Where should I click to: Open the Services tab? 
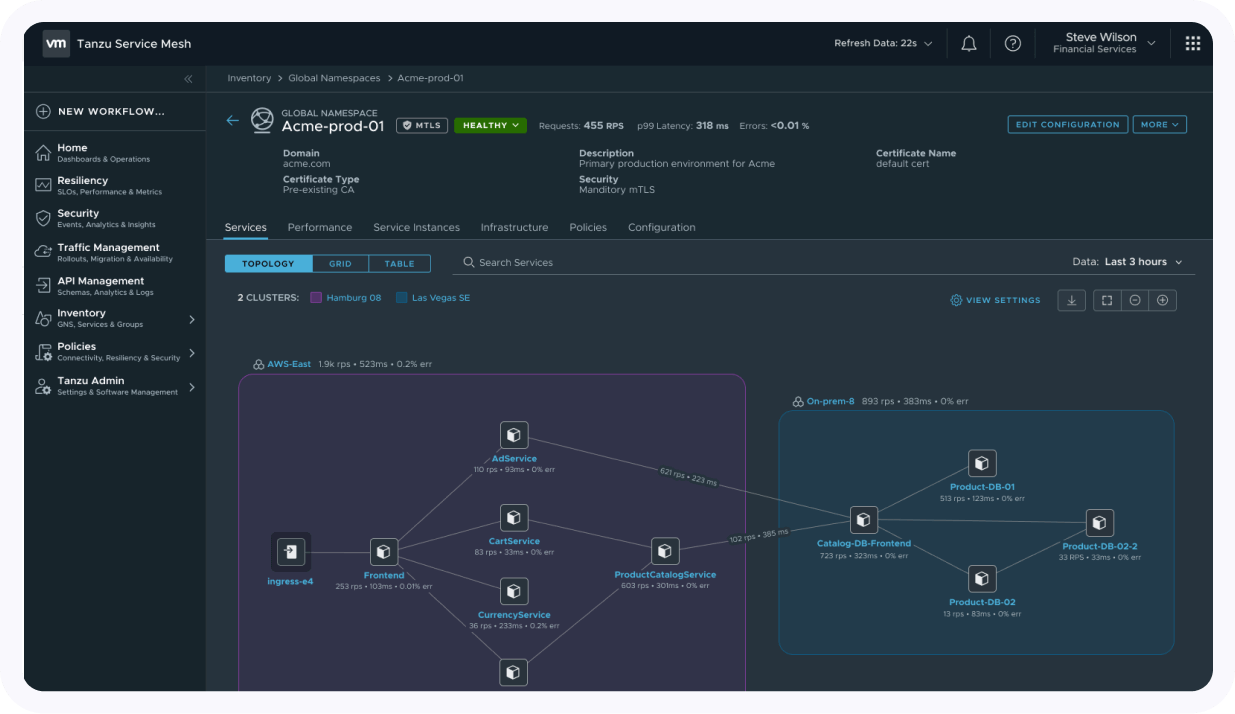246,228
